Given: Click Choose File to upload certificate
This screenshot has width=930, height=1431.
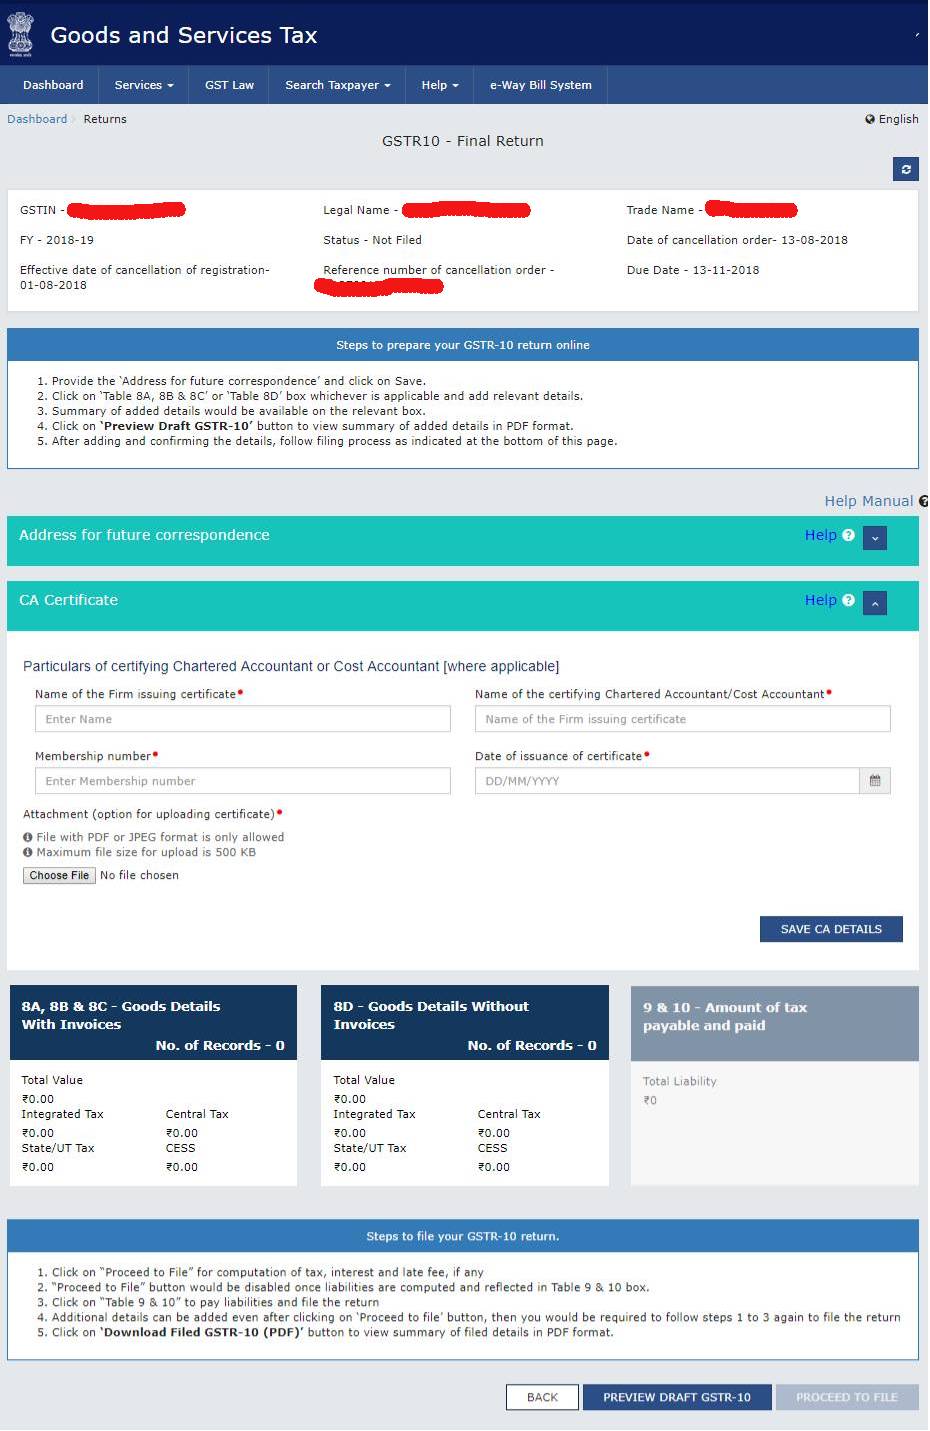Looking at the screenshot, I should click(x=58, y=875).
